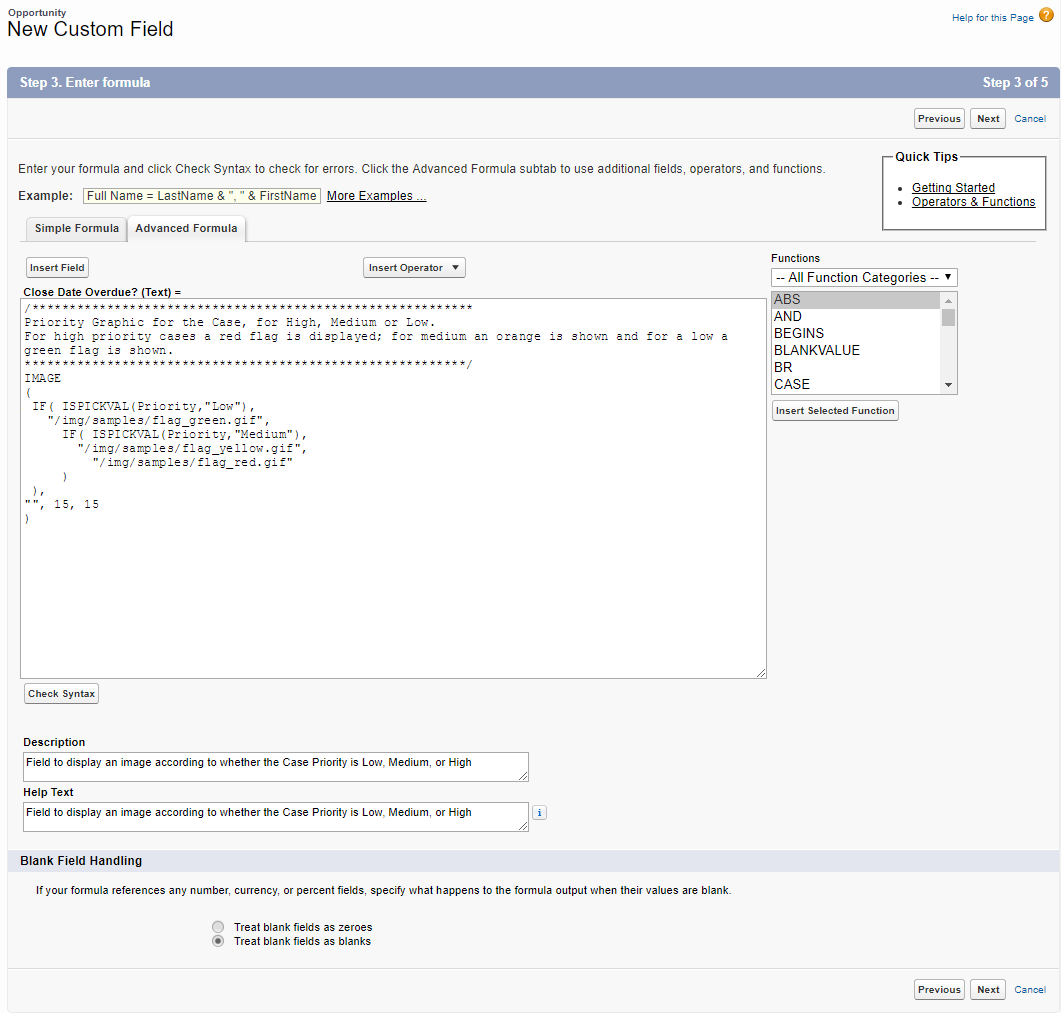
Task: Click the Check Syntax button
Action: pyautogui.click(x=61, y=694)
